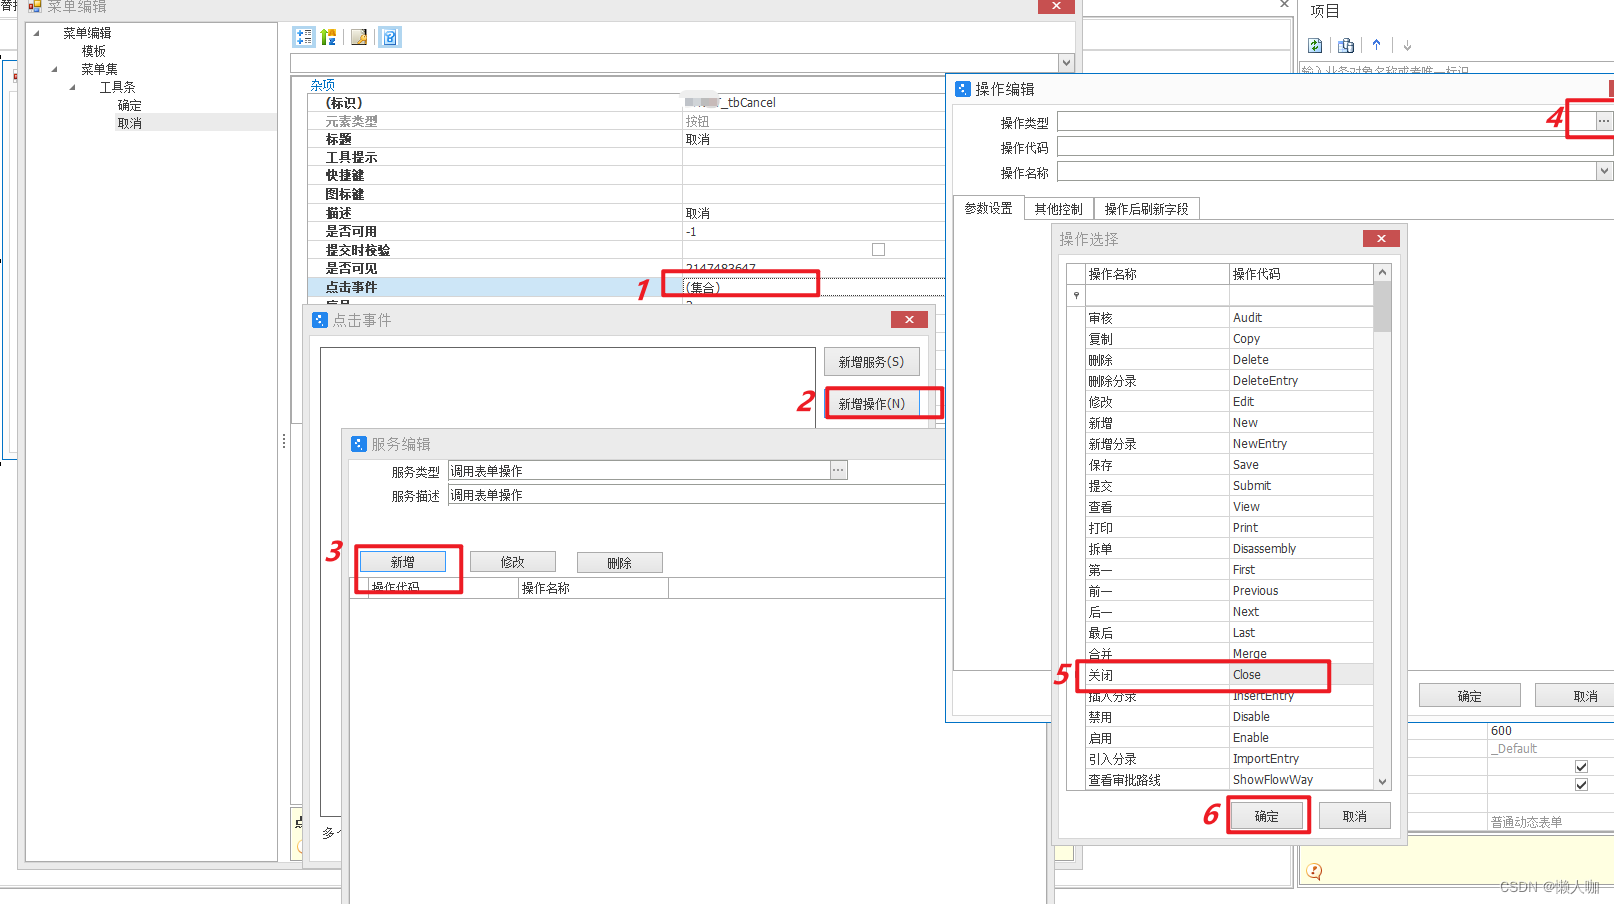Click the orange hint bubble icon at bottom right
The height and width of the screenshot is (904, 1614).
point(1314,871)
